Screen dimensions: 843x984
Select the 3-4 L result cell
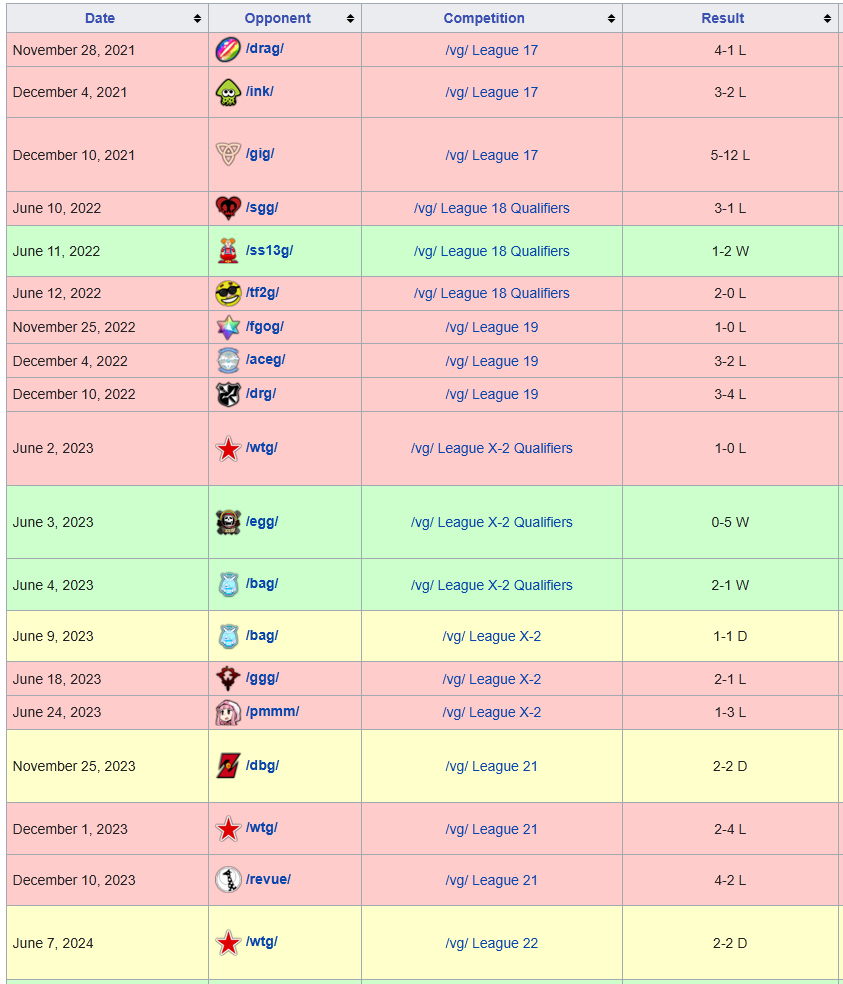[730, 394]
